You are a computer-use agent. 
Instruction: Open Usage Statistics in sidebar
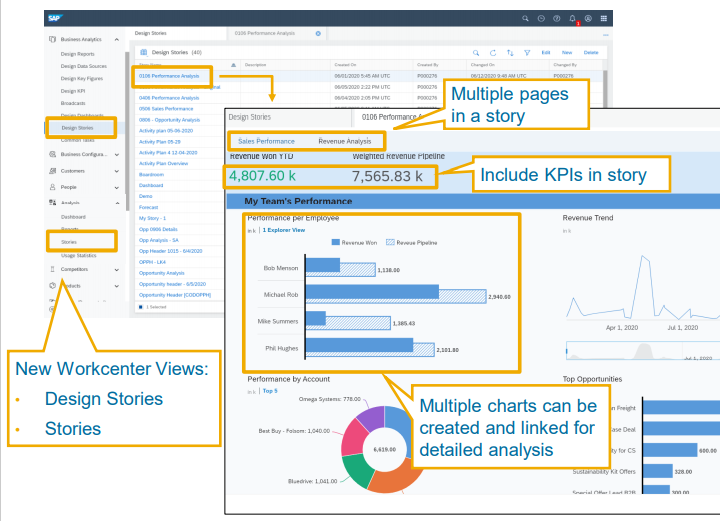[x=79, y=256]
